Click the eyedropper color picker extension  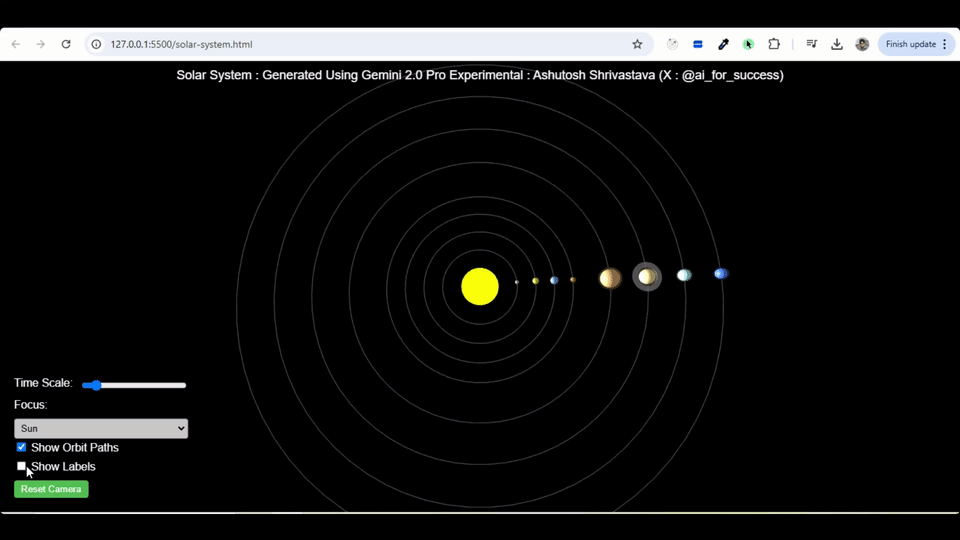coord(723,44)
